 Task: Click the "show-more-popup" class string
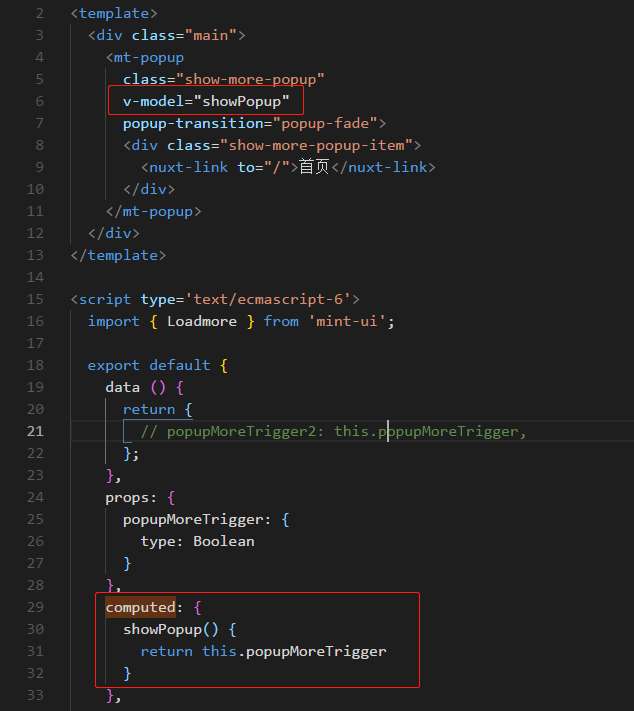point(250,79)
